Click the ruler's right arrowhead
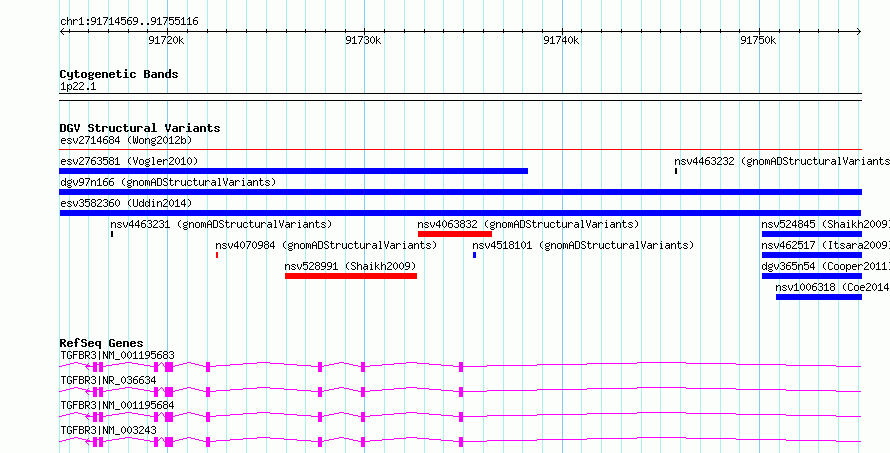The image size is (890, 453). point(859,32)
